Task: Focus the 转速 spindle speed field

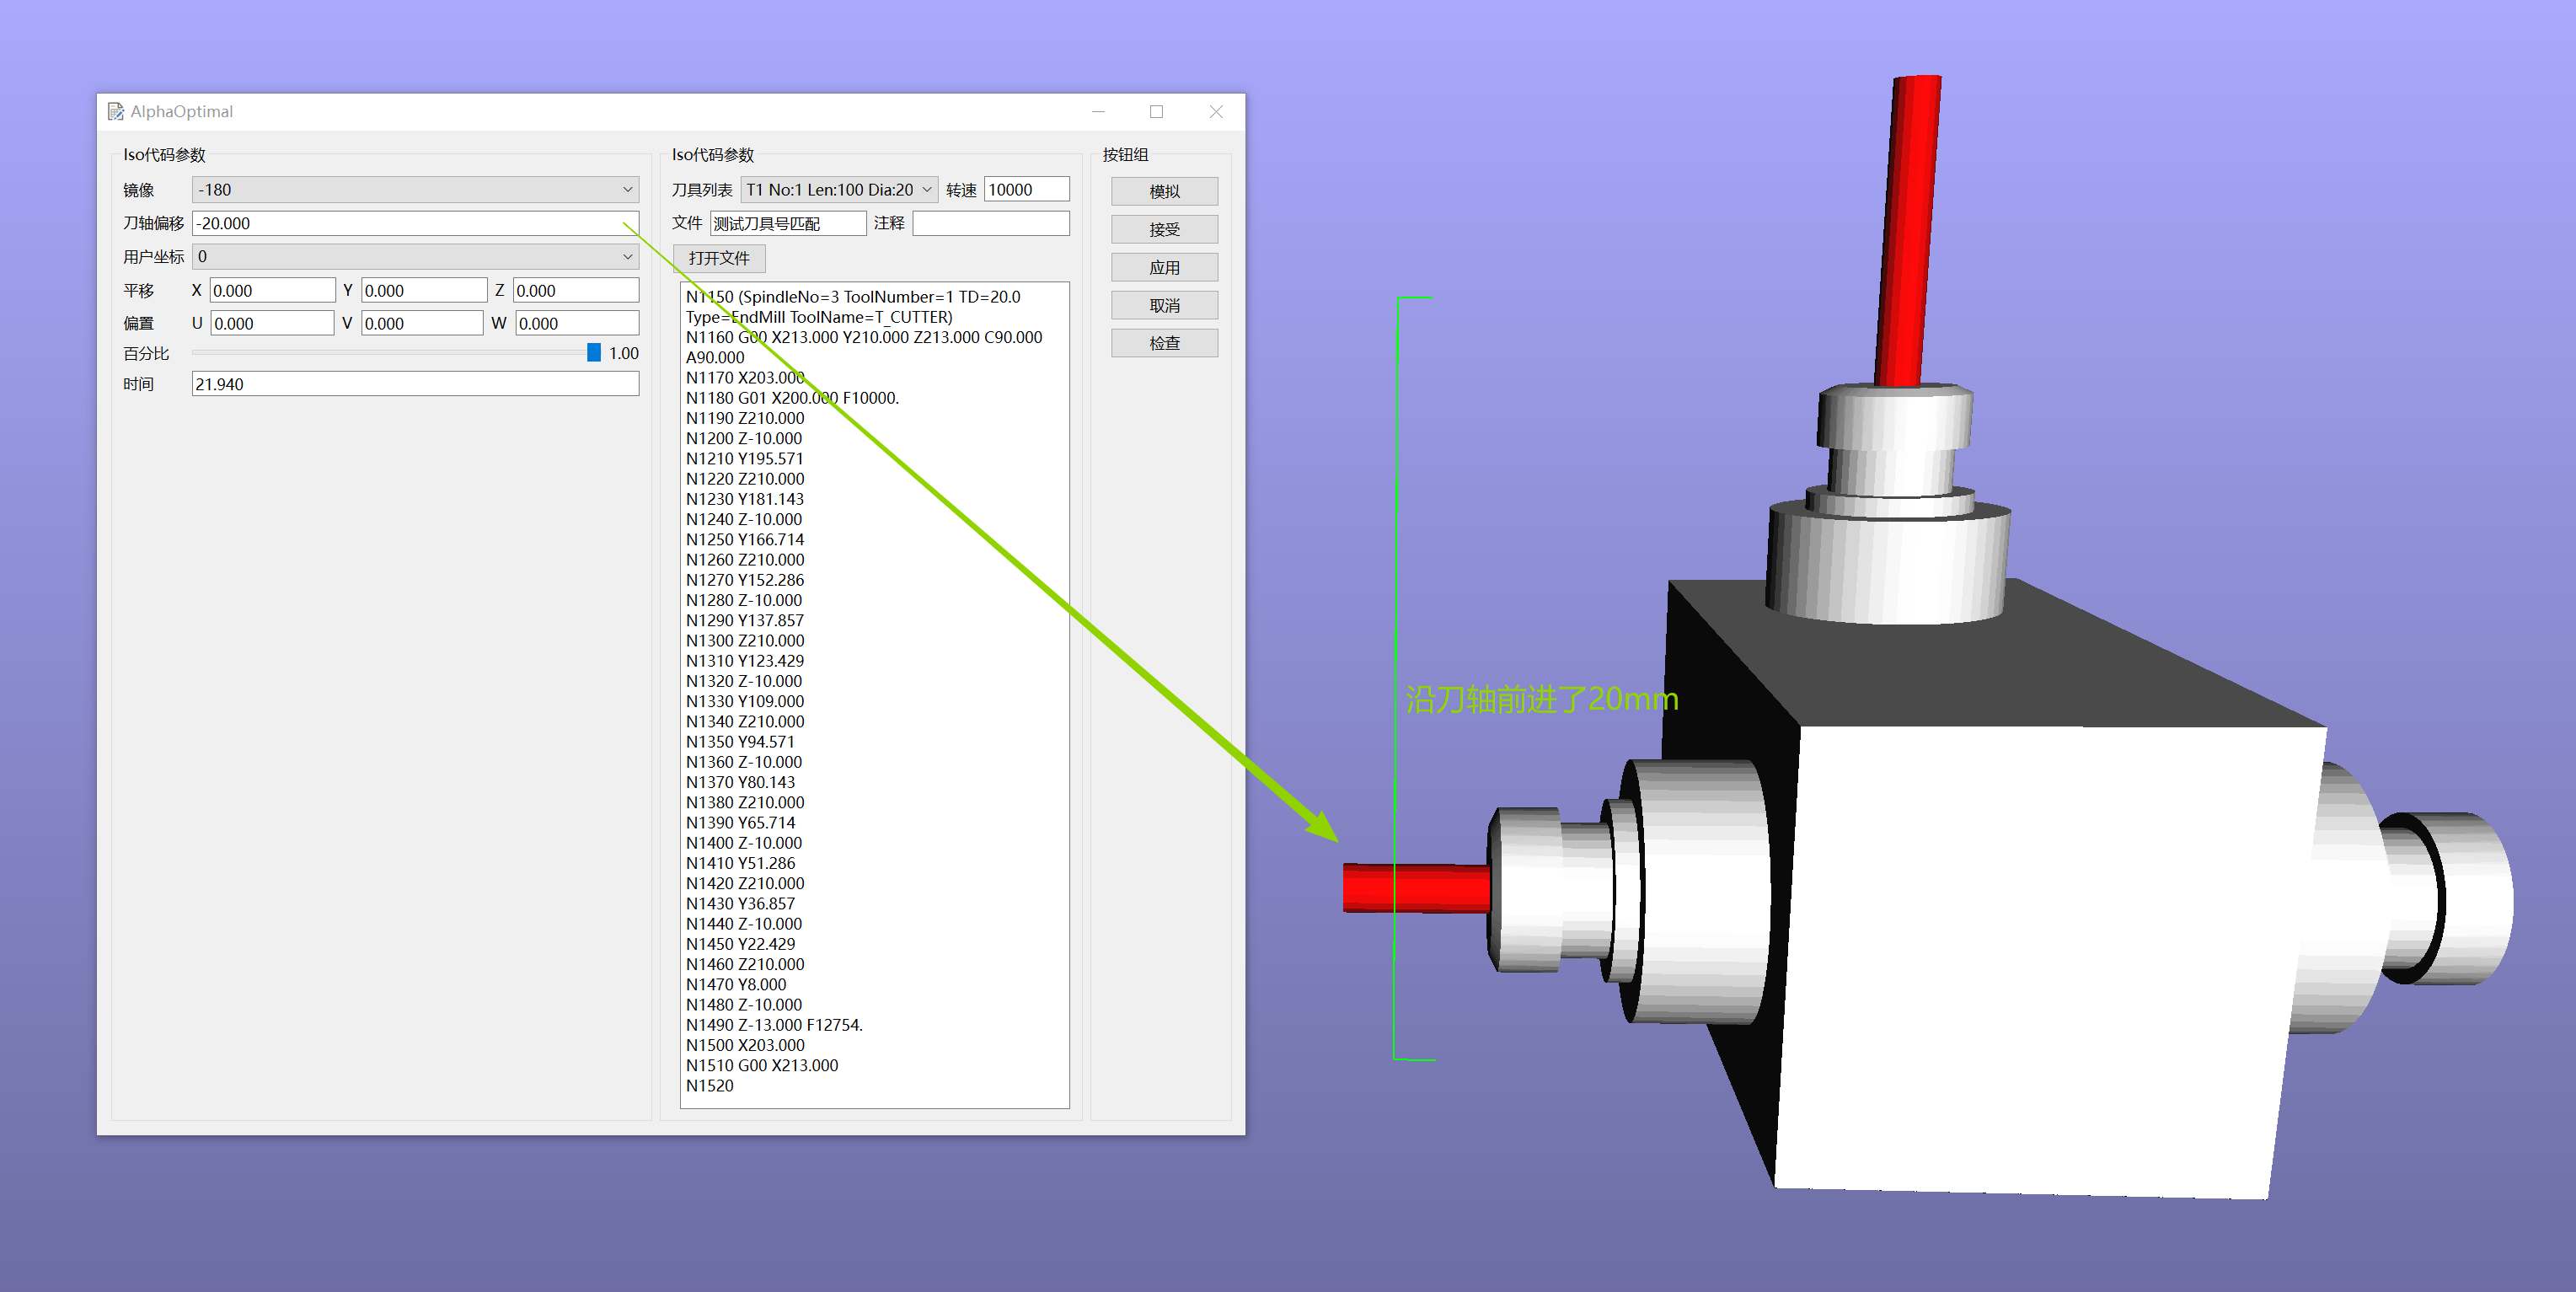Action: (1026, 190)
